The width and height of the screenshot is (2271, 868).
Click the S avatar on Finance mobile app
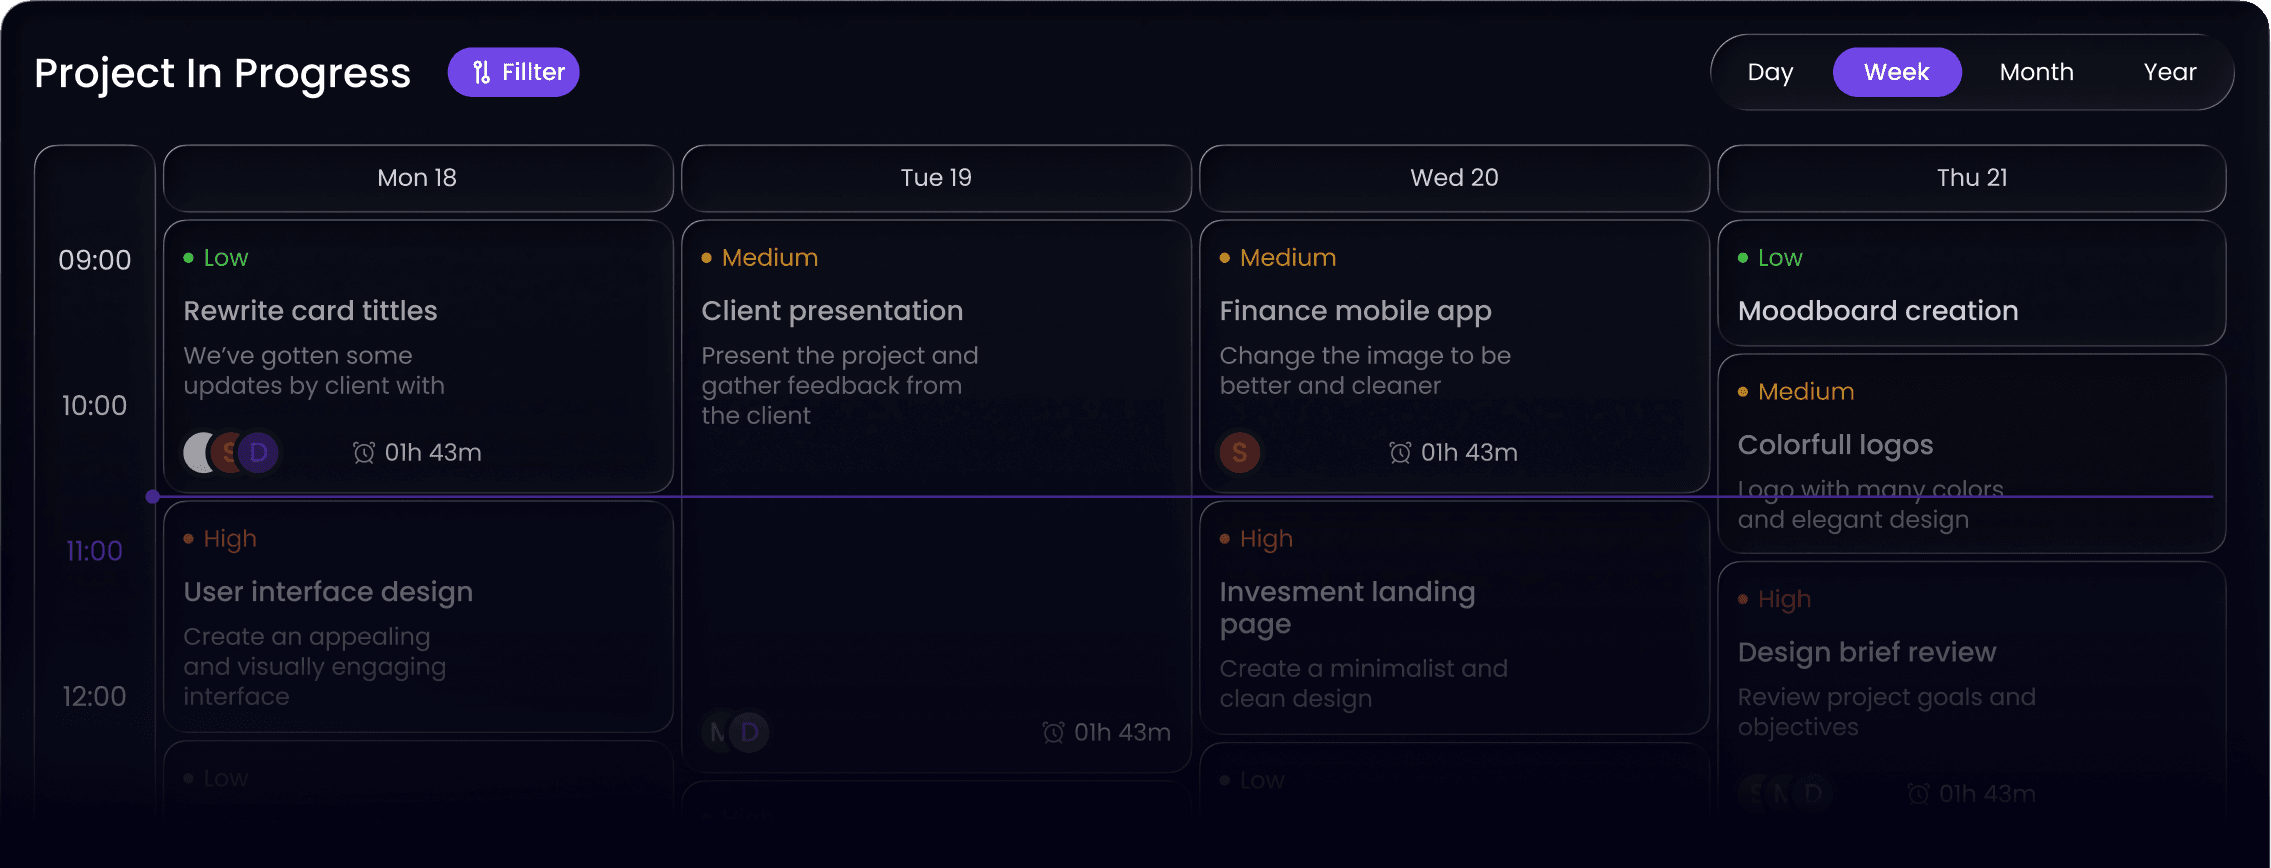pos(1240,453)
